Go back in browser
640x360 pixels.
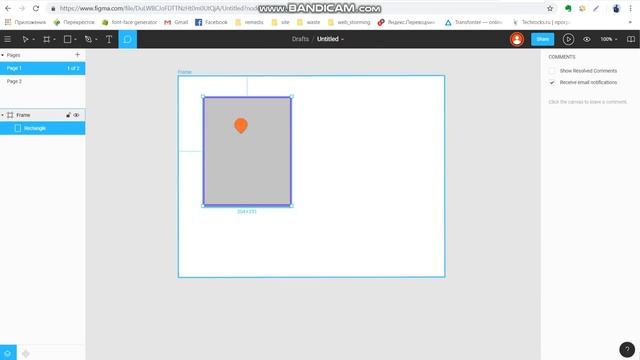(x=8, y=8)
